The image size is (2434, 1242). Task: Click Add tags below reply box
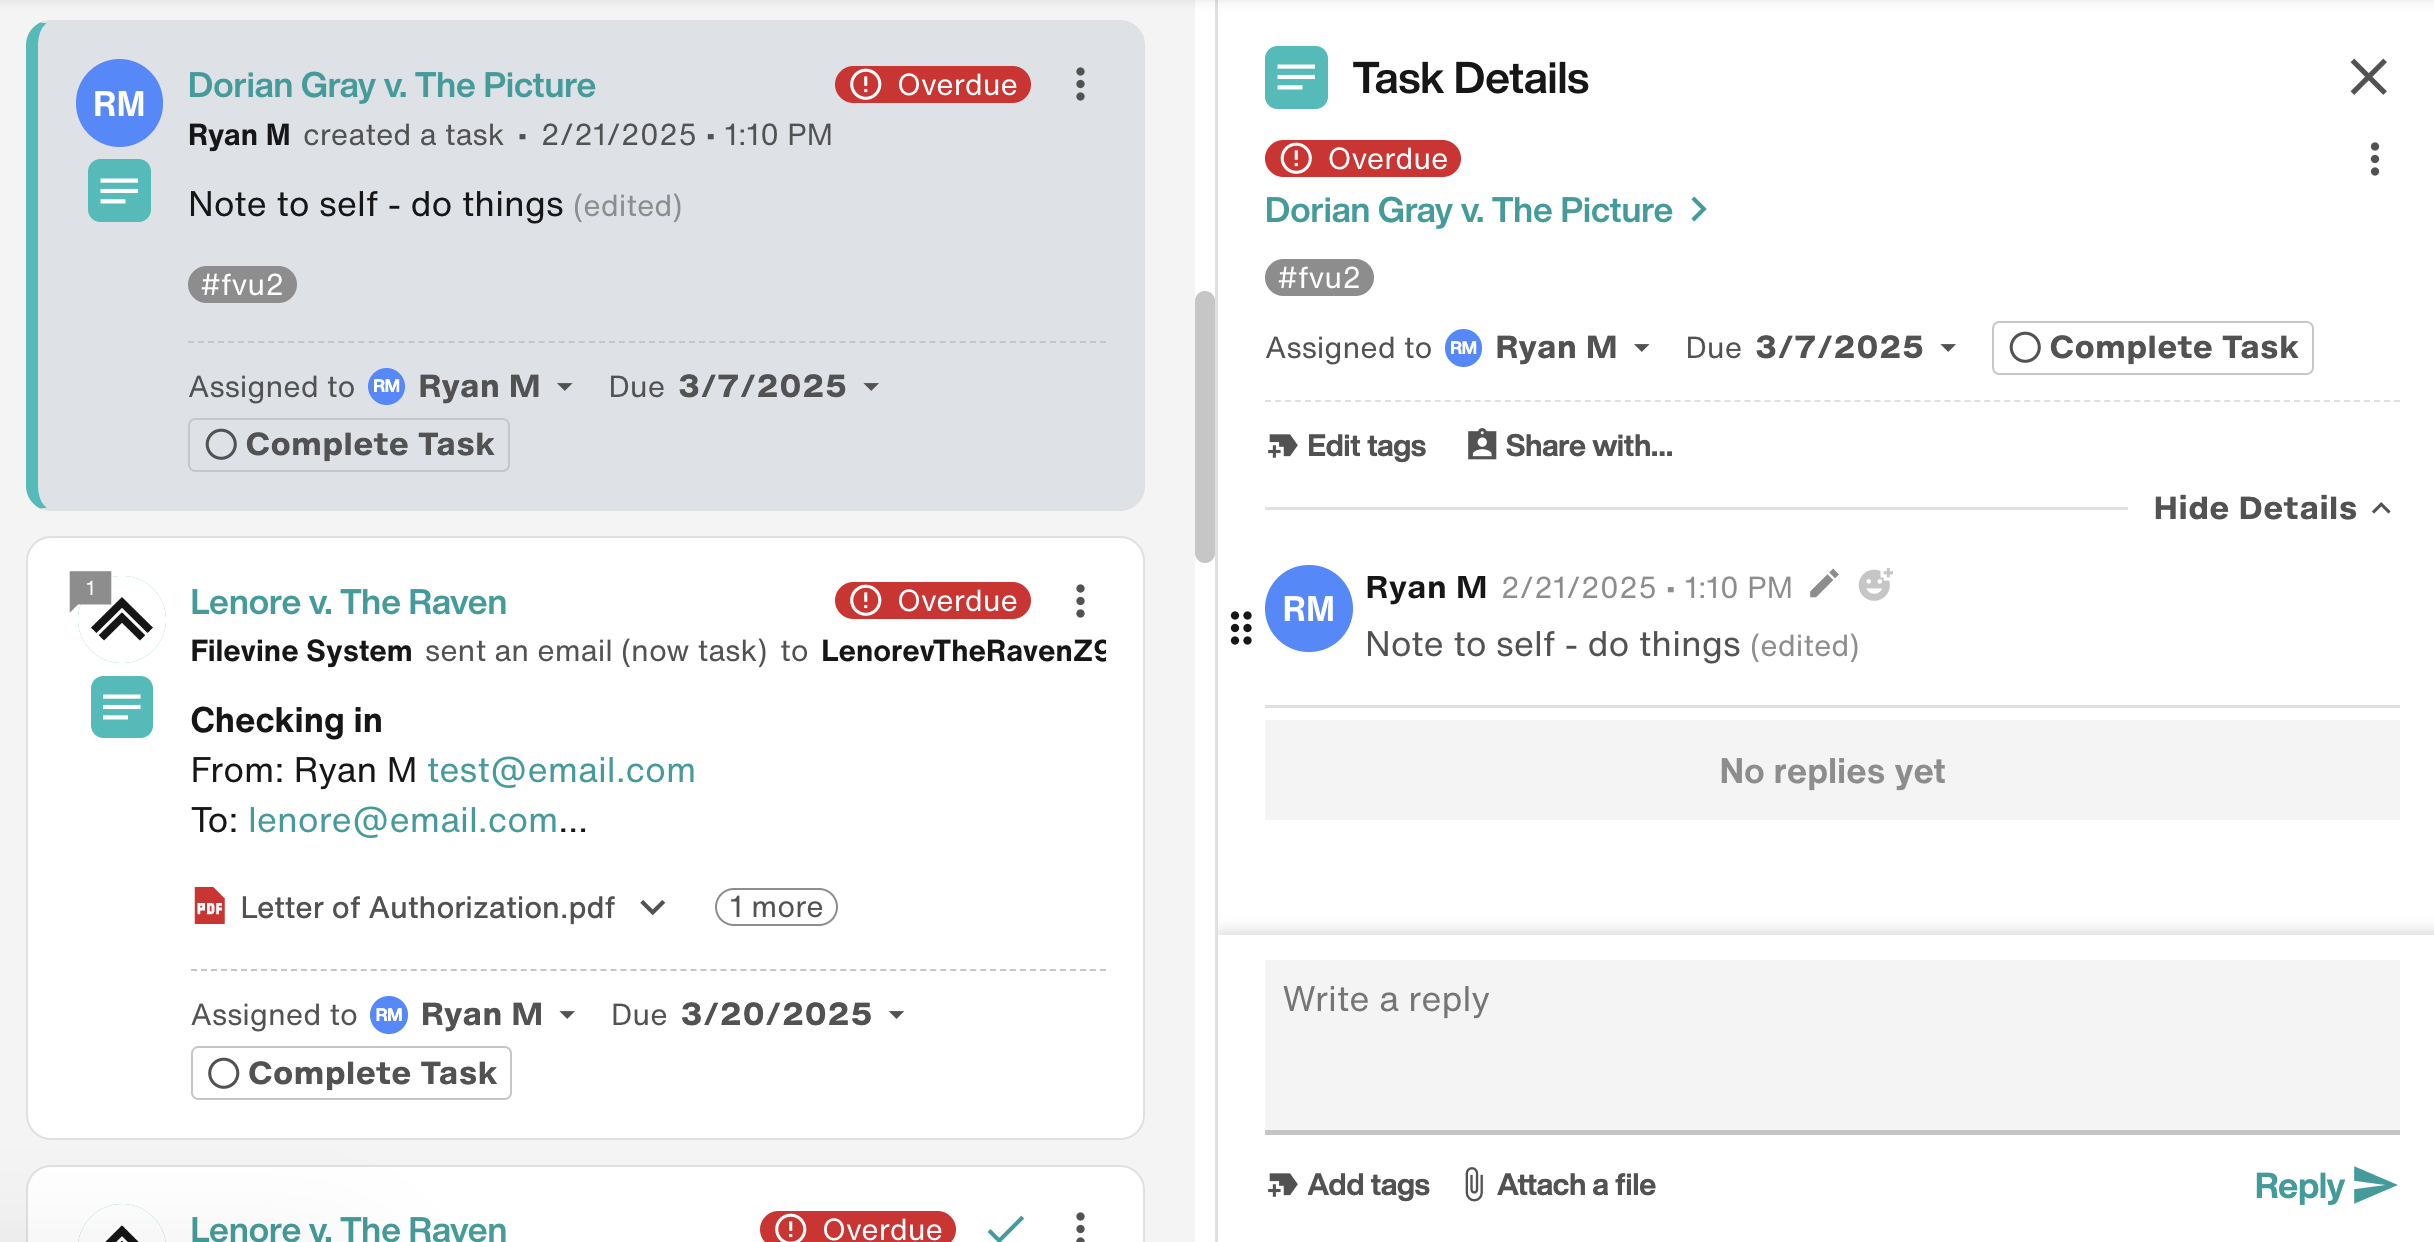coord(1348,1185)
